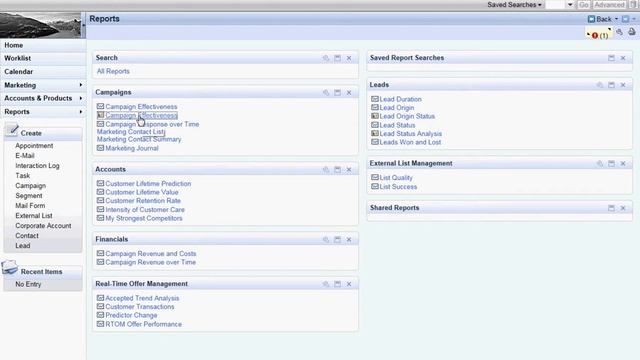Collapse the Shared Reports panel
Image resolution: width=640 pixels, height=360 pixels.
pos(611,208)
